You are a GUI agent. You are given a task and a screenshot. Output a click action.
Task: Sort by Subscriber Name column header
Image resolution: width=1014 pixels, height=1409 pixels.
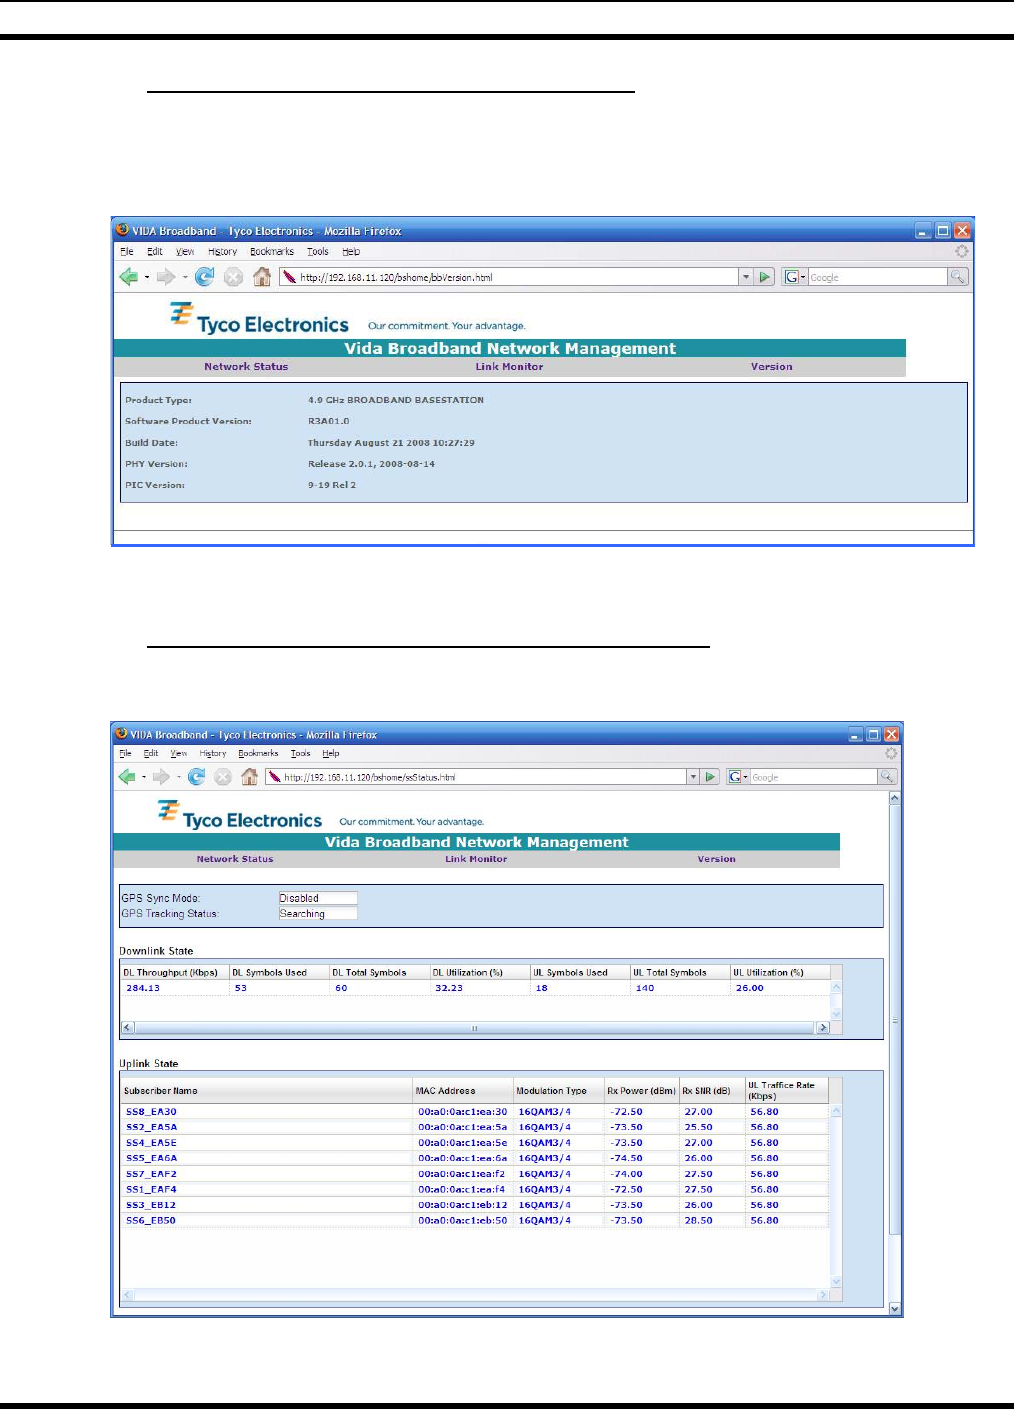tap(267, 1091)
